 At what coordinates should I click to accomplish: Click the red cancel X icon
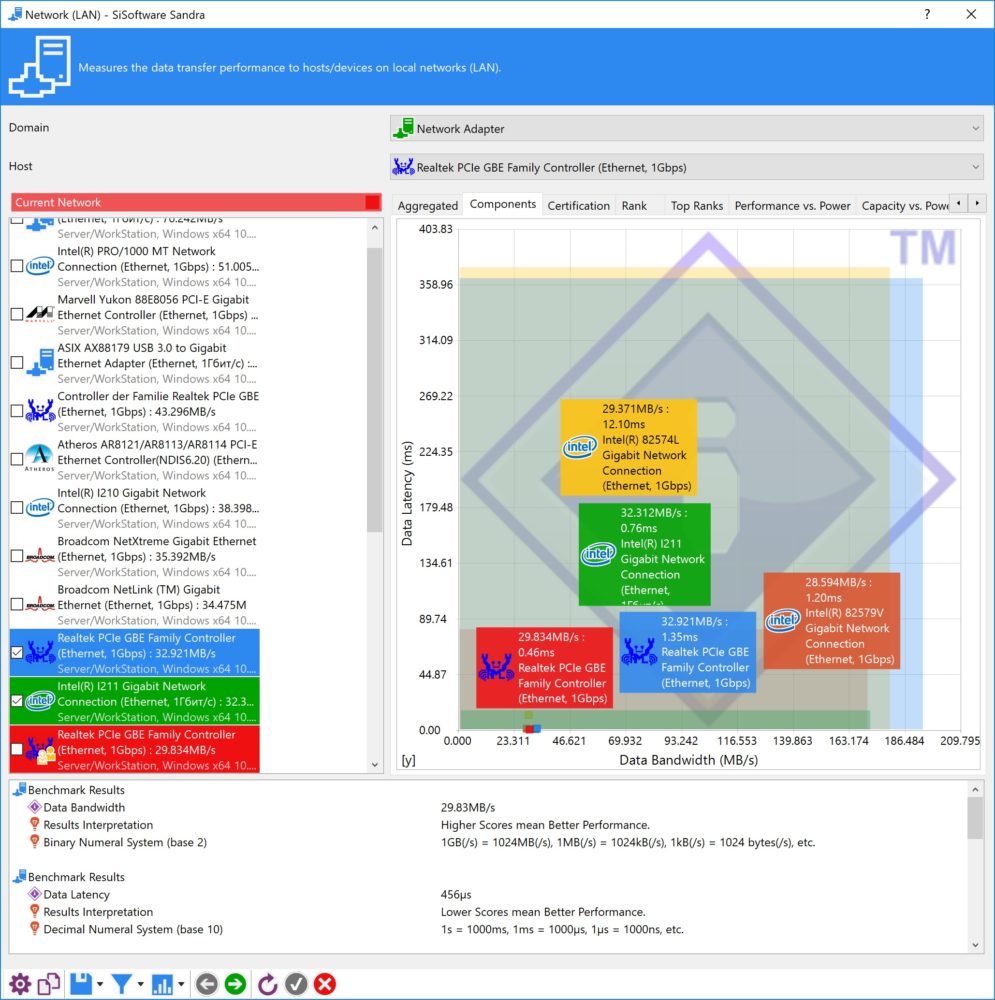point(325,984)
